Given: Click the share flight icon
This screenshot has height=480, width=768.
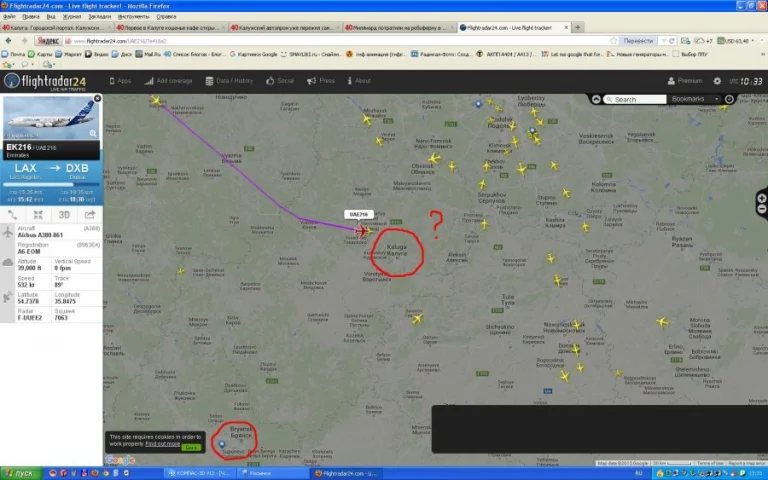Looking at the screenshot, I should tap(89, 214).
